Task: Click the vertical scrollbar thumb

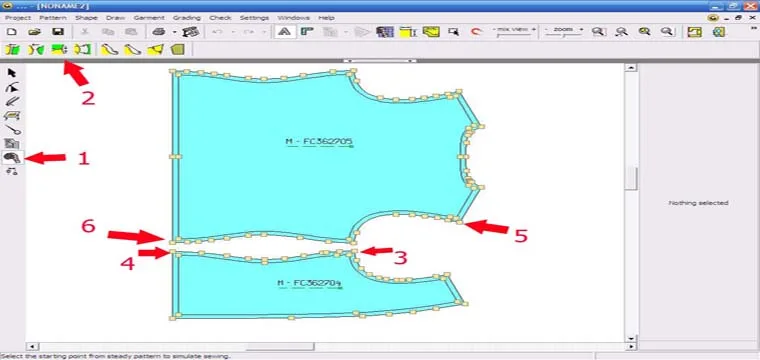Action: [x=630, y=179]
